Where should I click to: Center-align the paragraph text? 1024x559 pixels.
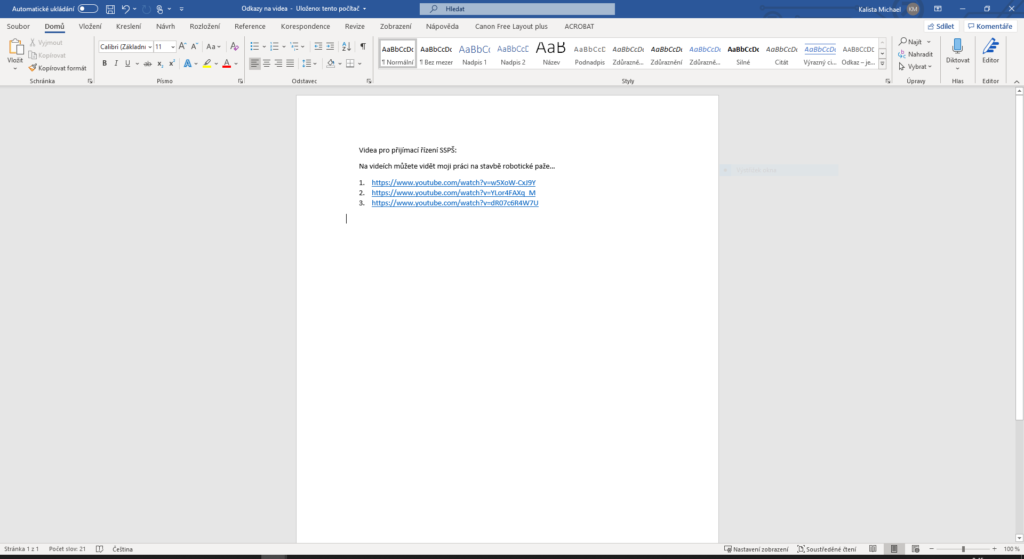pyautogui.click(x=268, y=63)
